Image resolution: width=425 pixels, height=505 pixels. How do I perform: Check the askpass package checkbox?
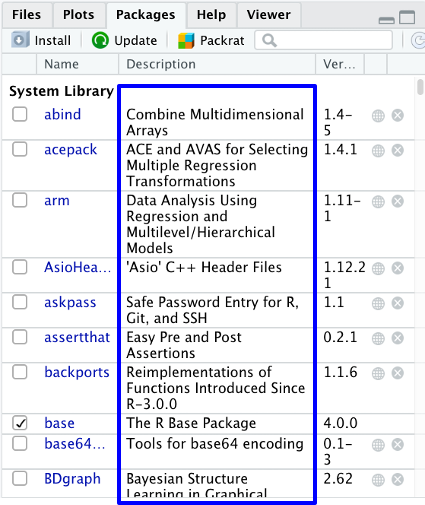[x=20, y=302]
